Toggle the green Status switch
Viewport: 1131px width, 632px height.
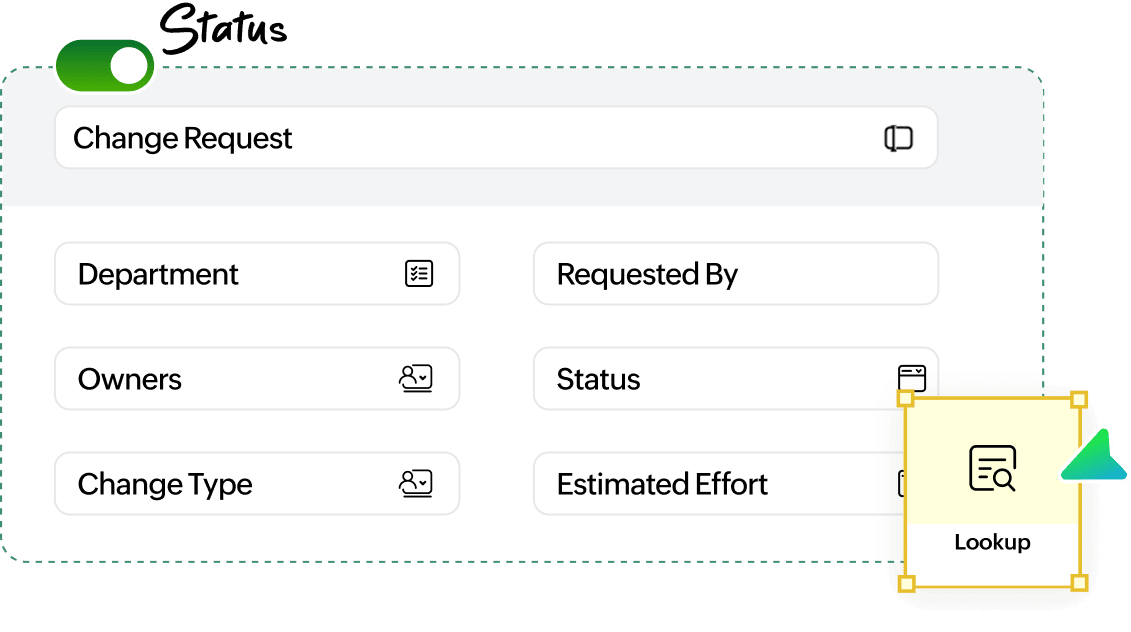pyautogui.click(x=105, y=66)
